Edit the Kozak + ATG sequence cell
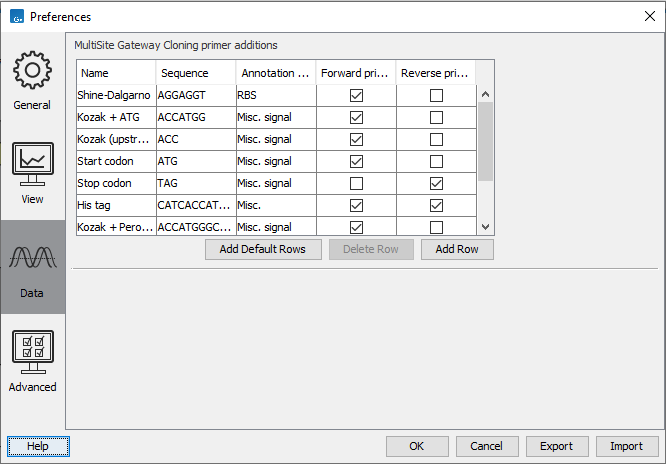The image size is (666, 464). (195, 117)
